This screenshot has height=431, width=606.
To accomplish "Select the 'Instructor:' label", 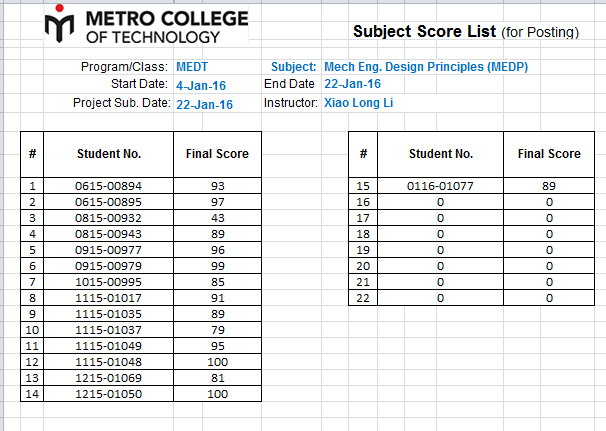I will coord(291,103).
